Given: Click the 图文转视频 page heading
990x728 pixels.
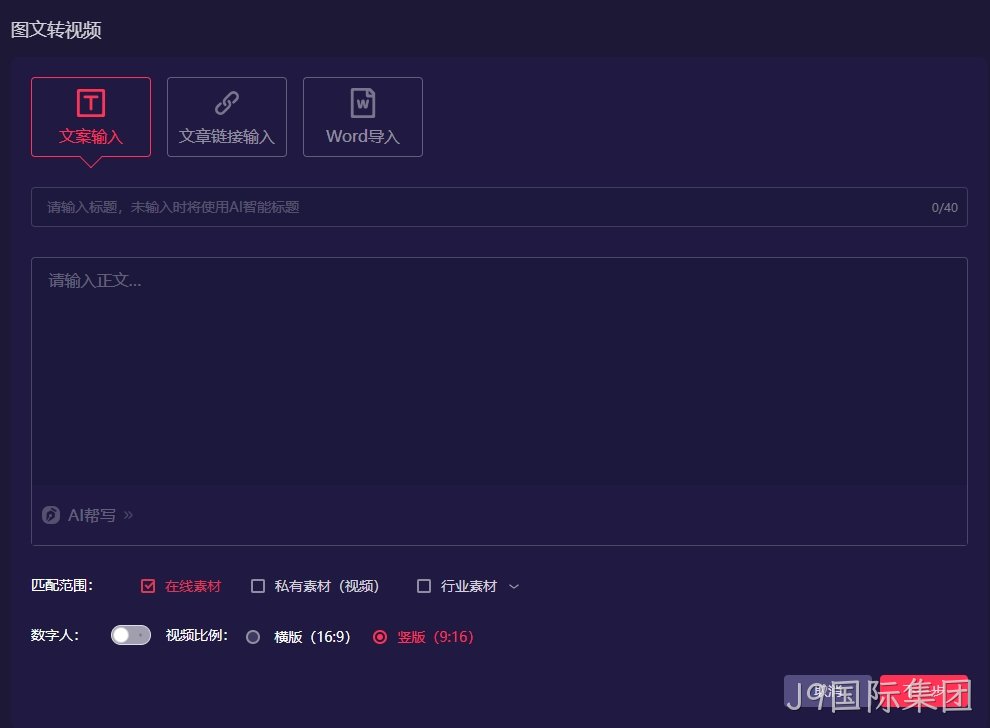Looking at the screenshot, I should click(56, 30).
